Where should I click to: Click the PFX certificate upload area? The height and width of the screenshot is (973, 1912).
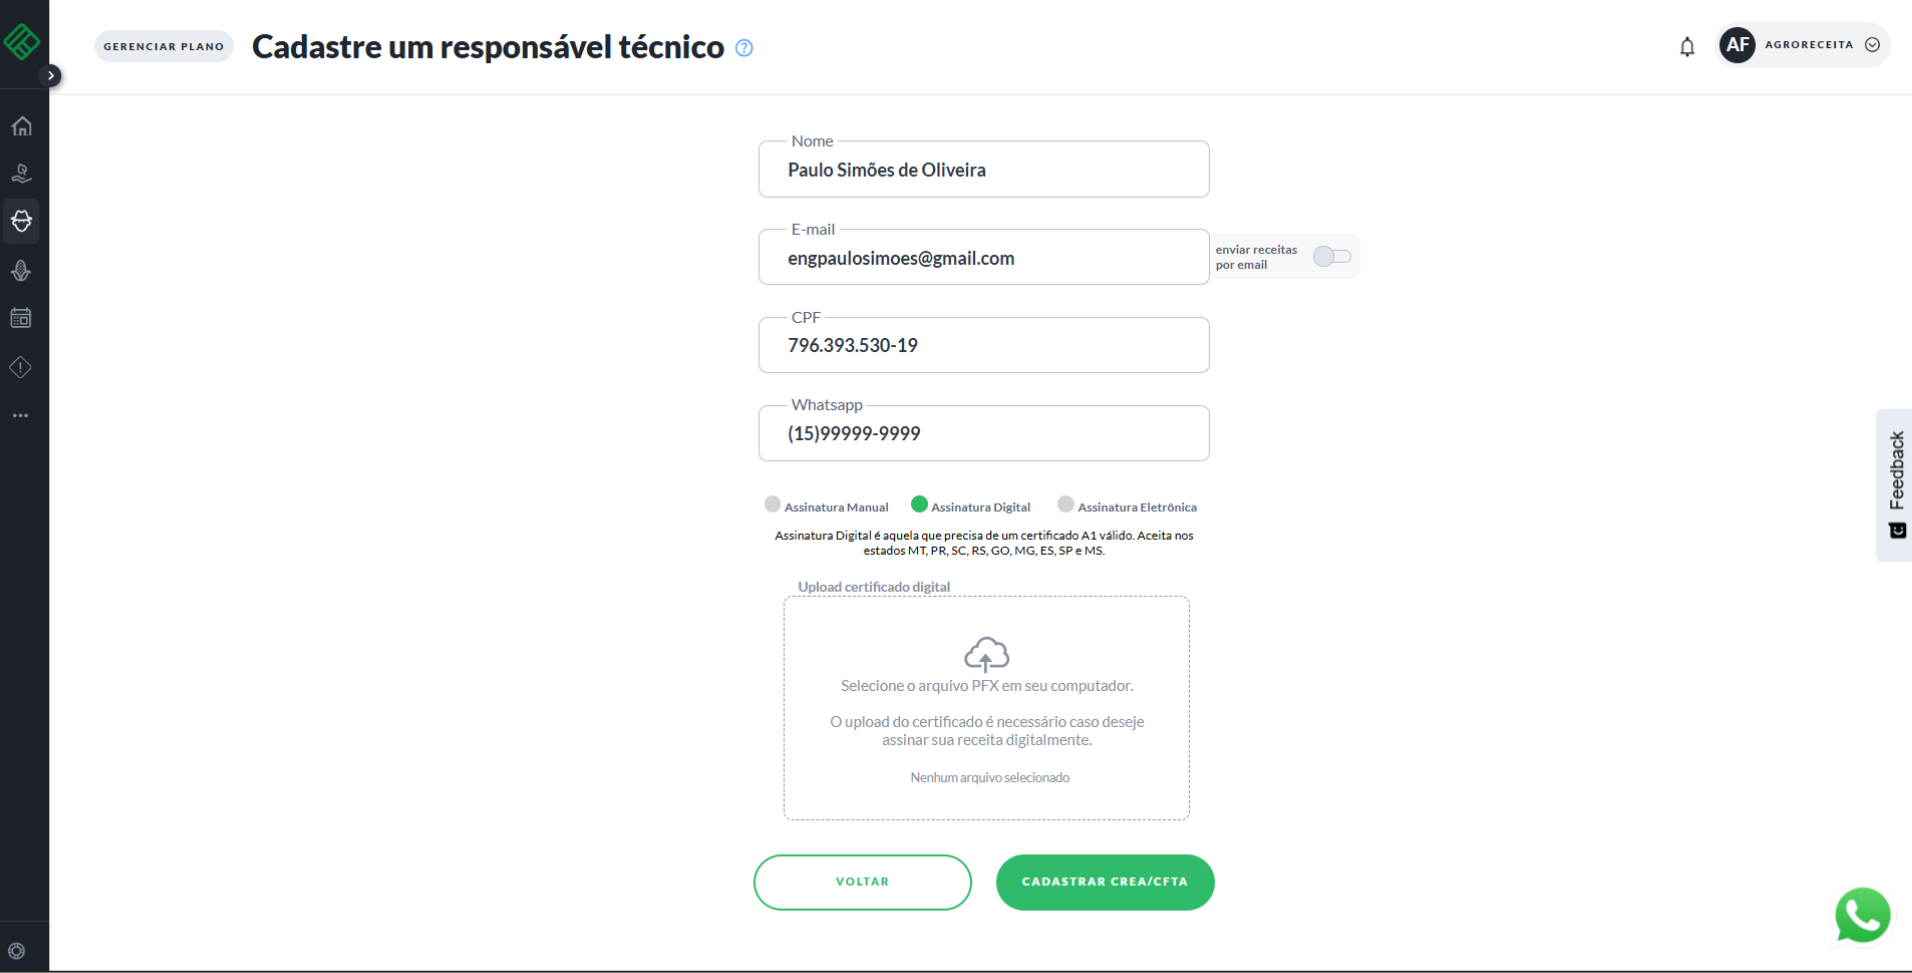pyautogui.click(x=986, y=708)
